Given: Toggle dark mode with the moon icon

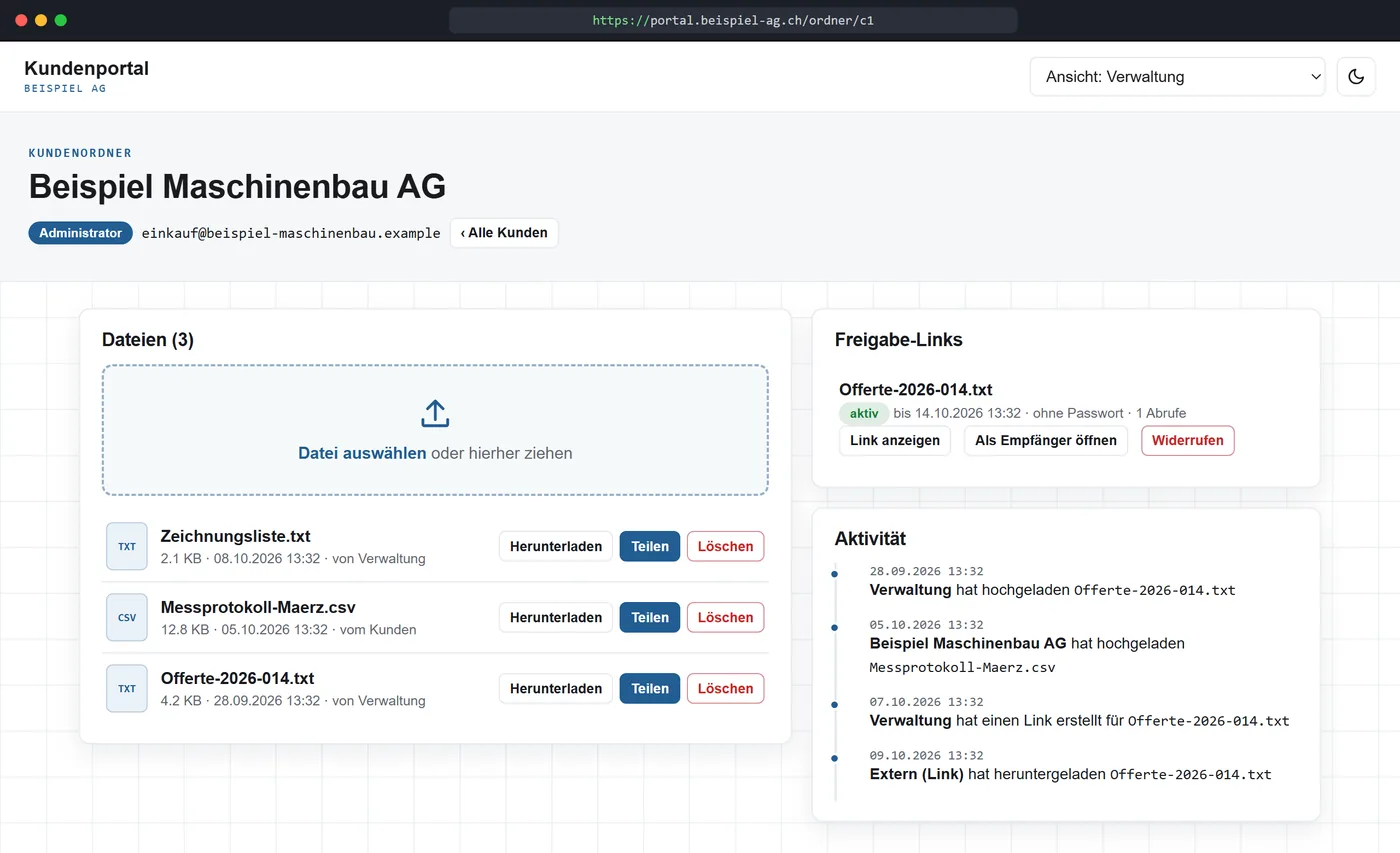Looking at the screenshot, I should [1356, 77].
